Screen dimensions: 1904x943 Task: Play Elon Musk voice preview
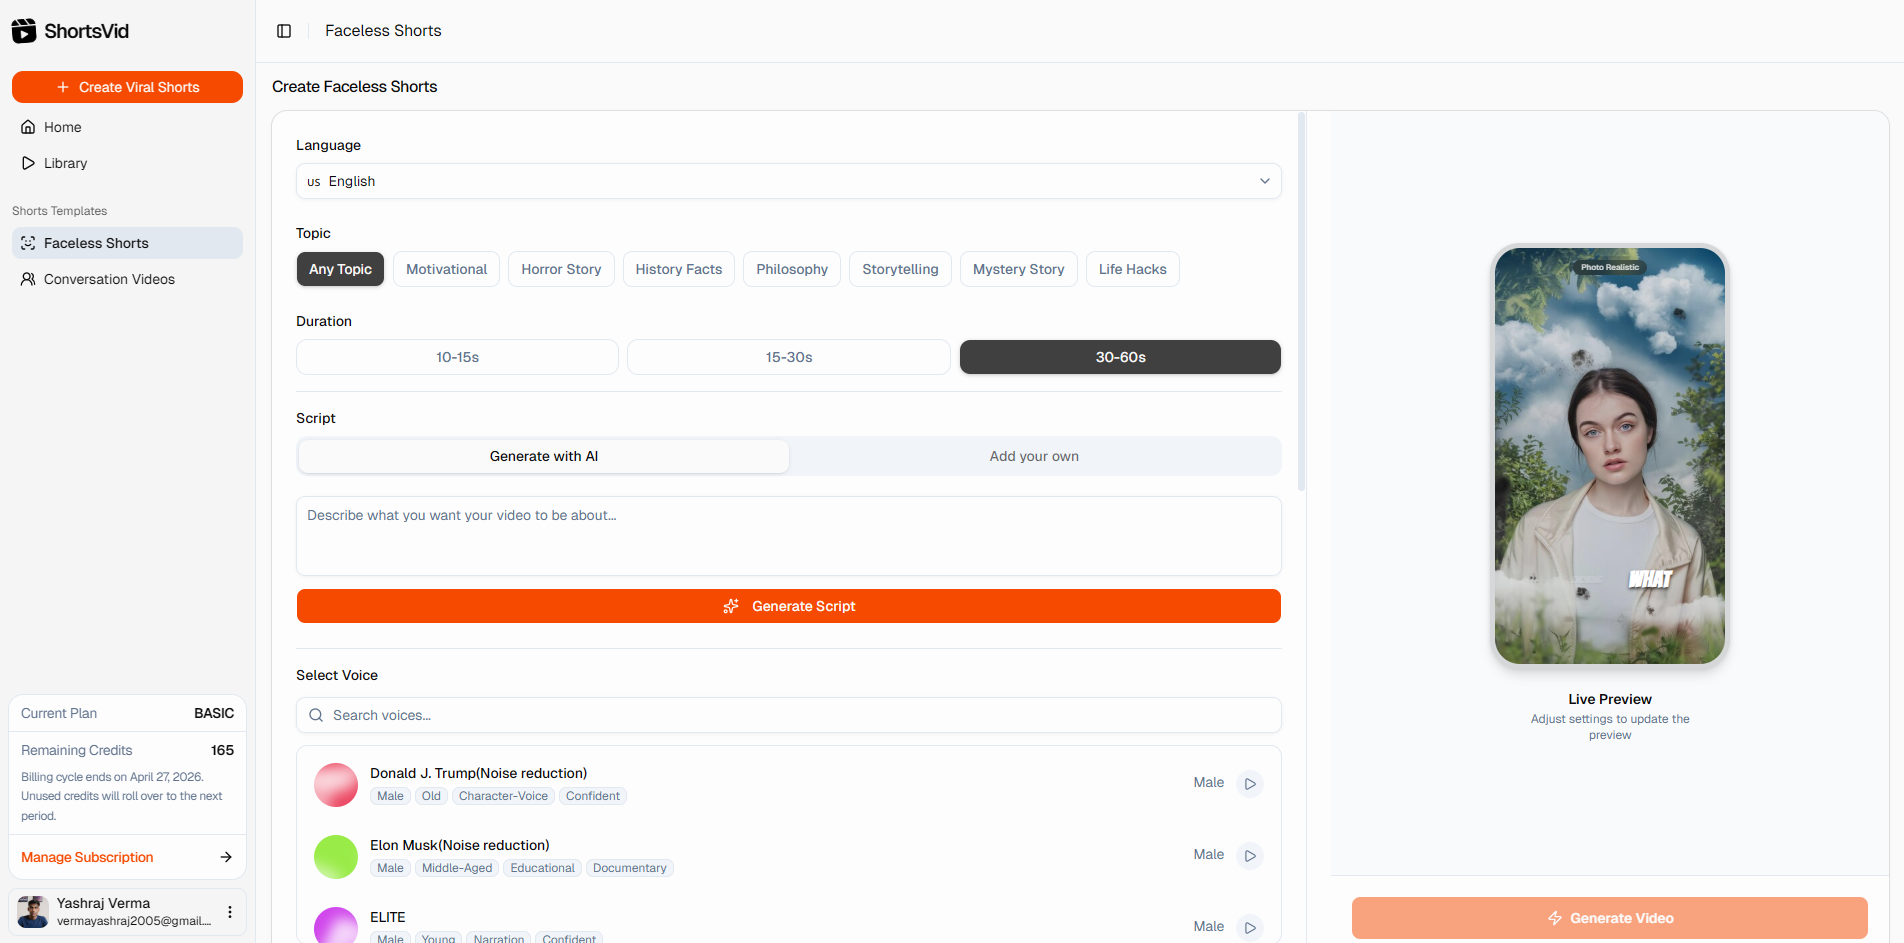(x=1250, y=856)
